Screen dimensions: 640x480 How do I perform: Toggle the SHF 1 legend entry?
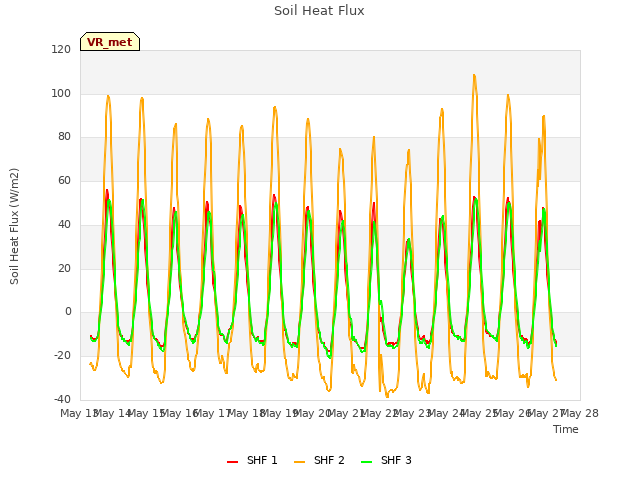(252, 460)
